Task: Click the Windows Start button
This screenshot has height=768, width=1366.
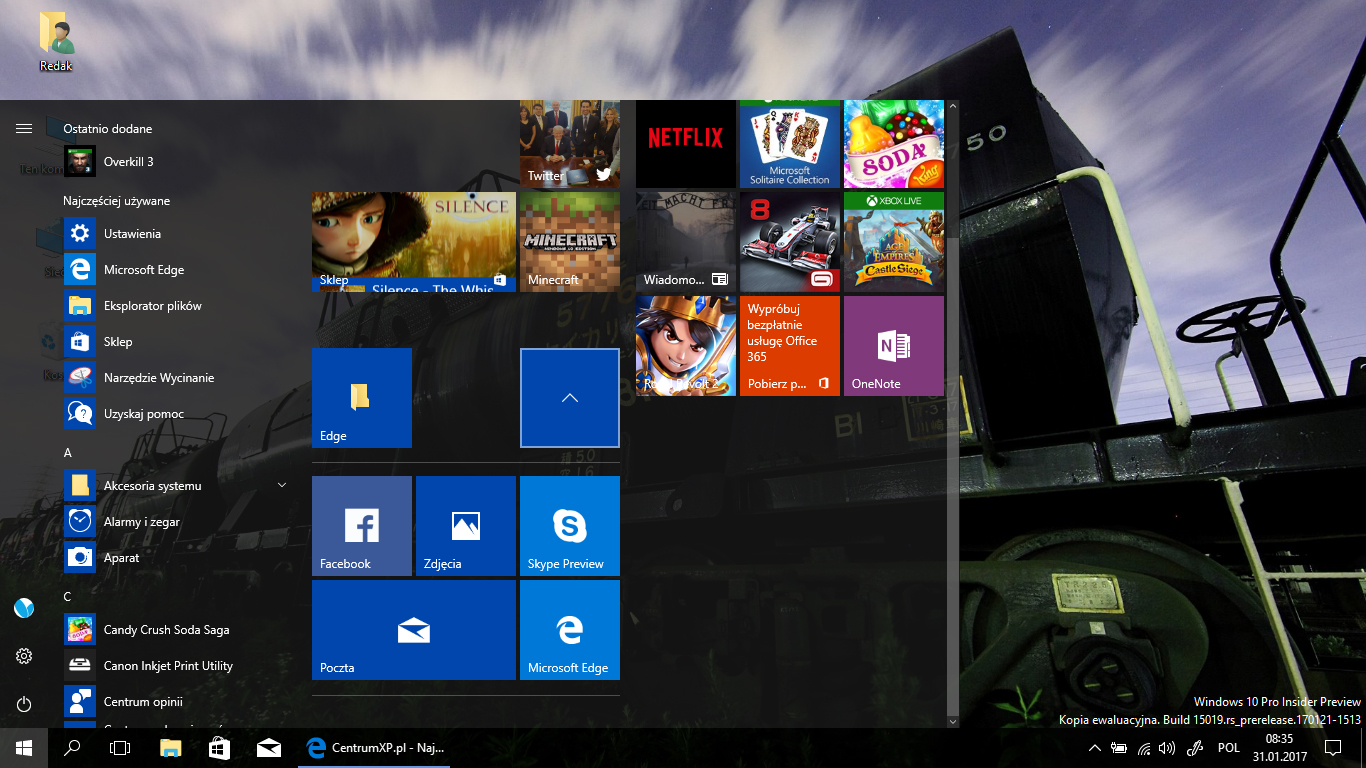Action: pos(24,748)
